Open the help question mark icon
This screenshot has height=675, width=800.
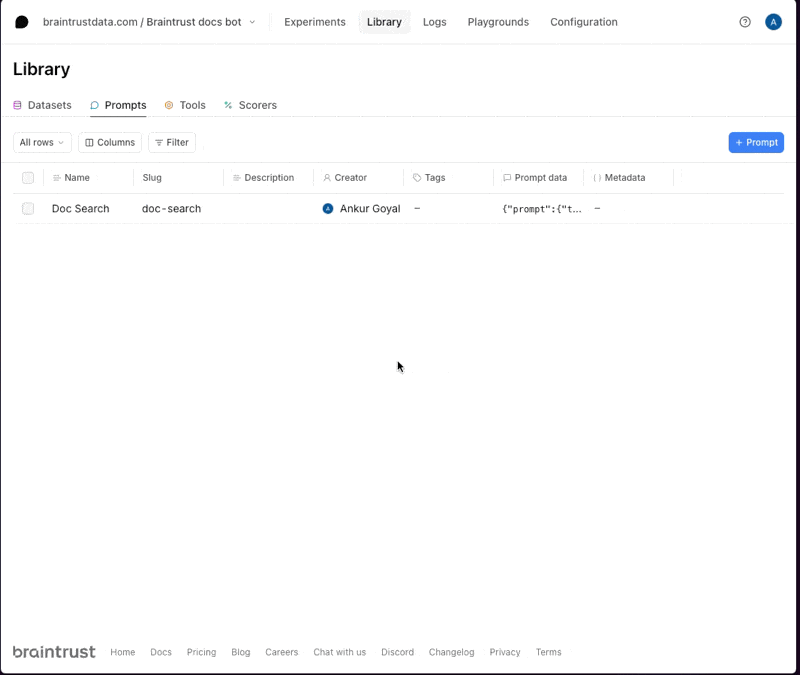(745, 22)
